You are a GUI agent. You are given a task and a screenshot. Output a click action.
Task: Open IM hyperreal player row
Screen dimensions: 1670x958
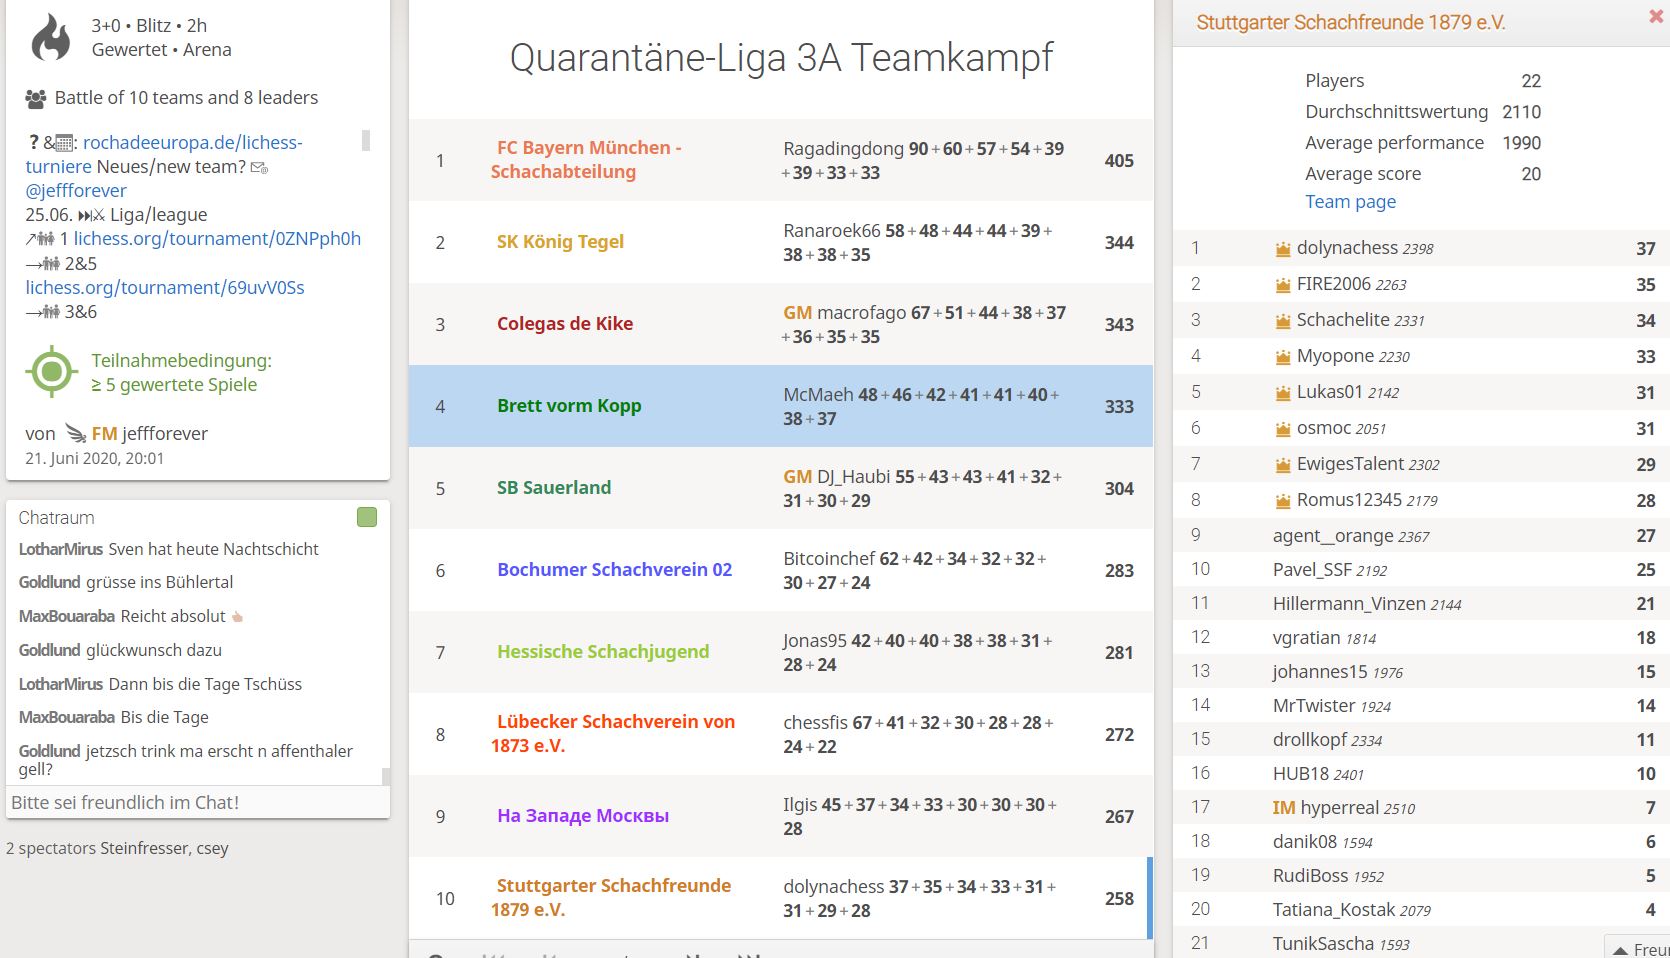tap(1421, 807)
